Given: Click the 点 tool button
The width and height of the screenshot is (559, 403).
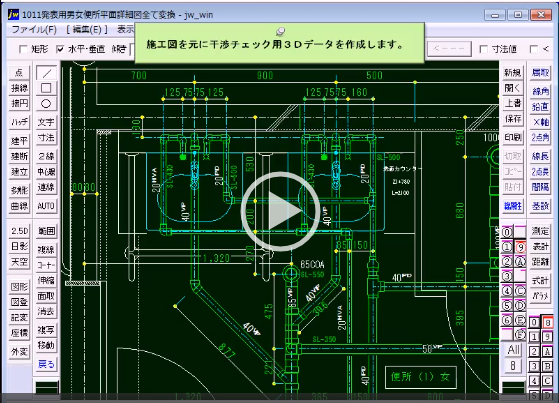Looking at the screenshot, I should pyautogui.click(x=19, y=73).
